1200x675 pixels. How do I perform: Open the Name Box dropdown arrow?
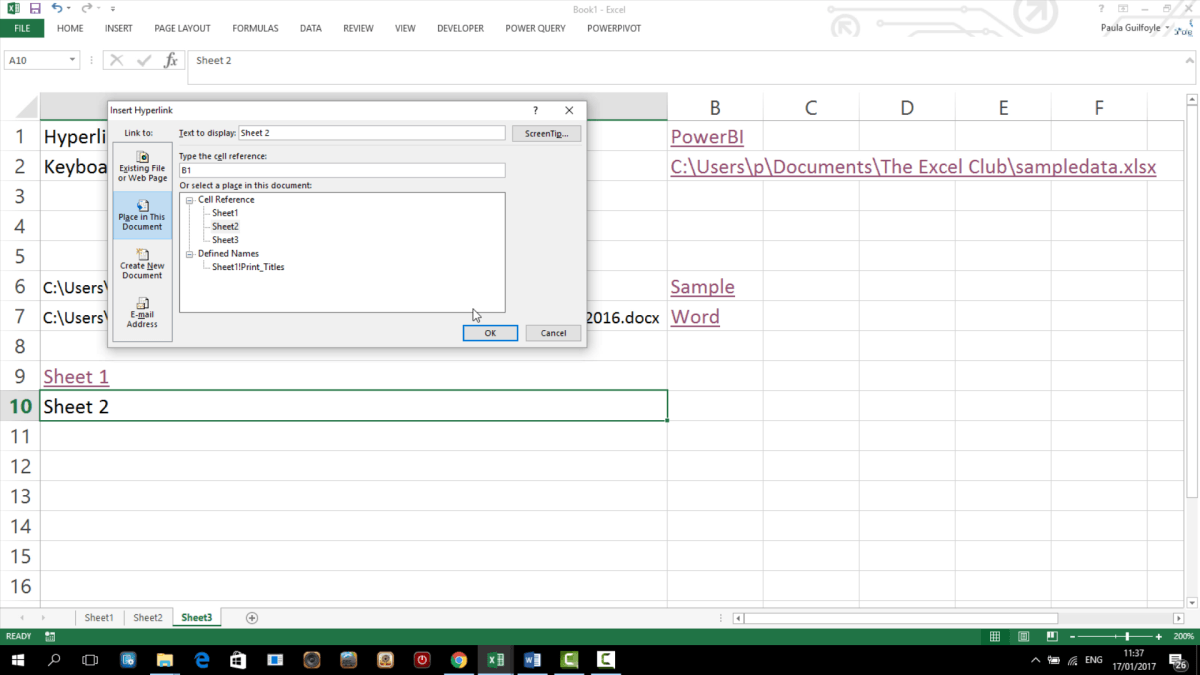72,60
